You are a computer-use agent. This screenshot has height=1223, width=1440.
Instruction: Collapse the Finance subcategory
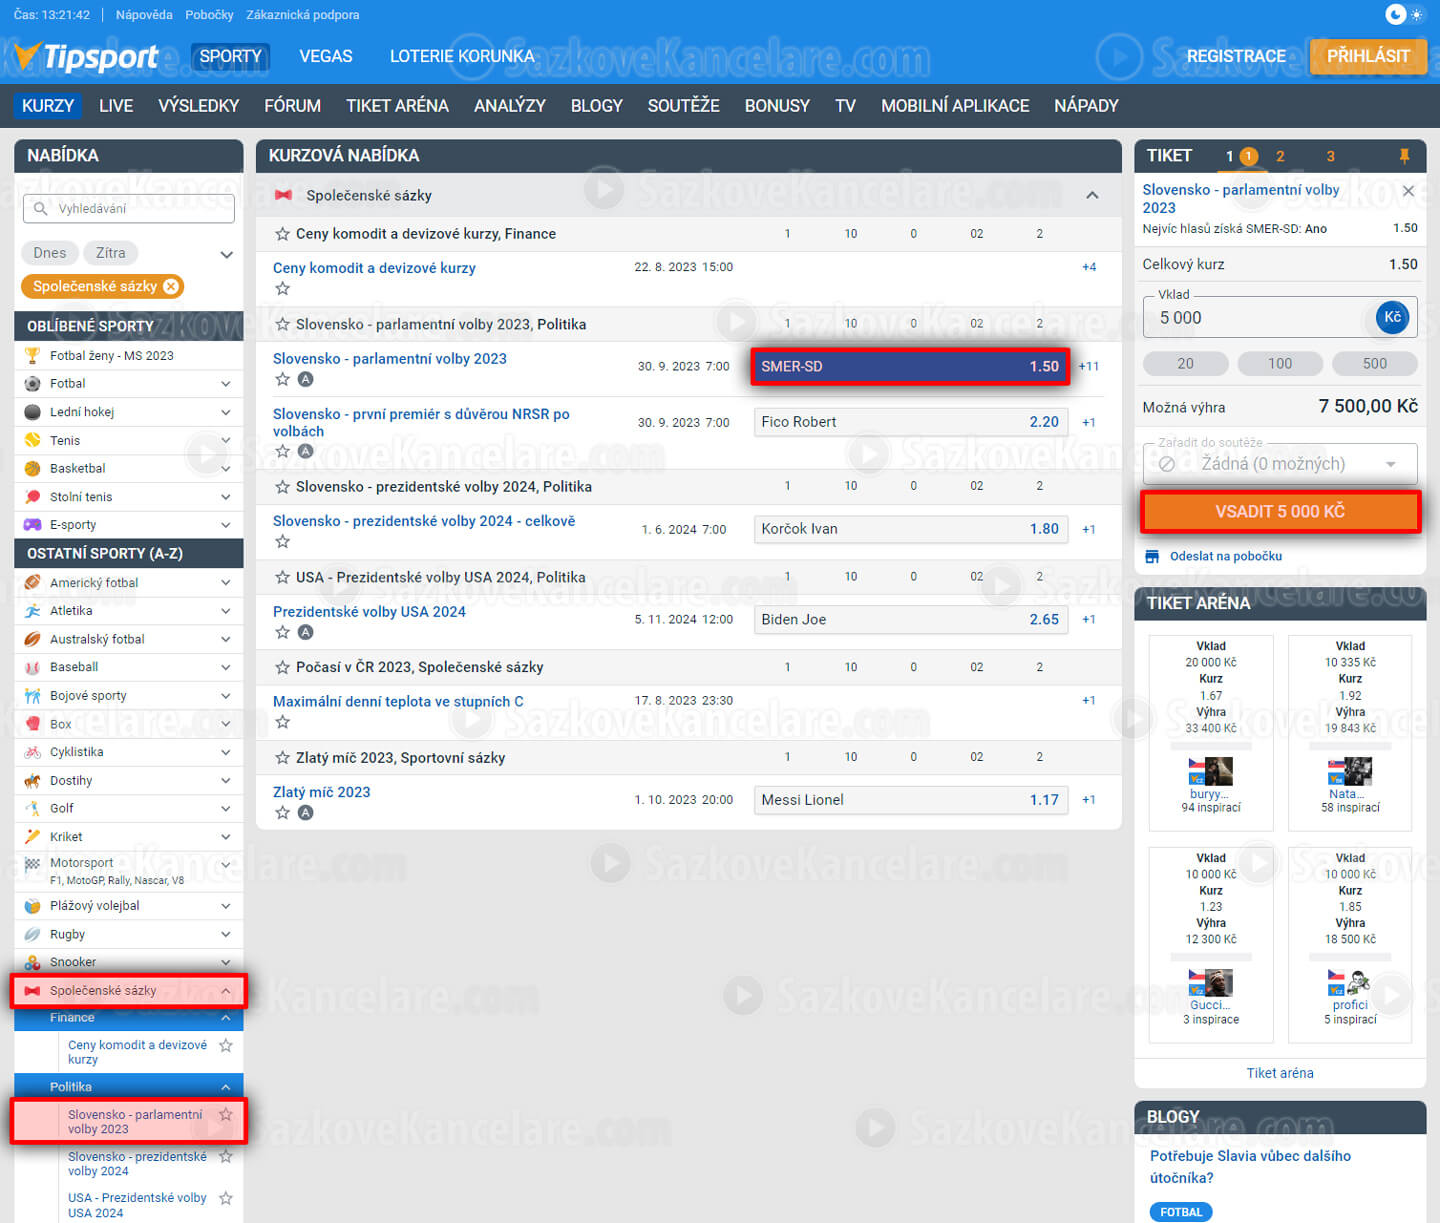(226, 1018)
